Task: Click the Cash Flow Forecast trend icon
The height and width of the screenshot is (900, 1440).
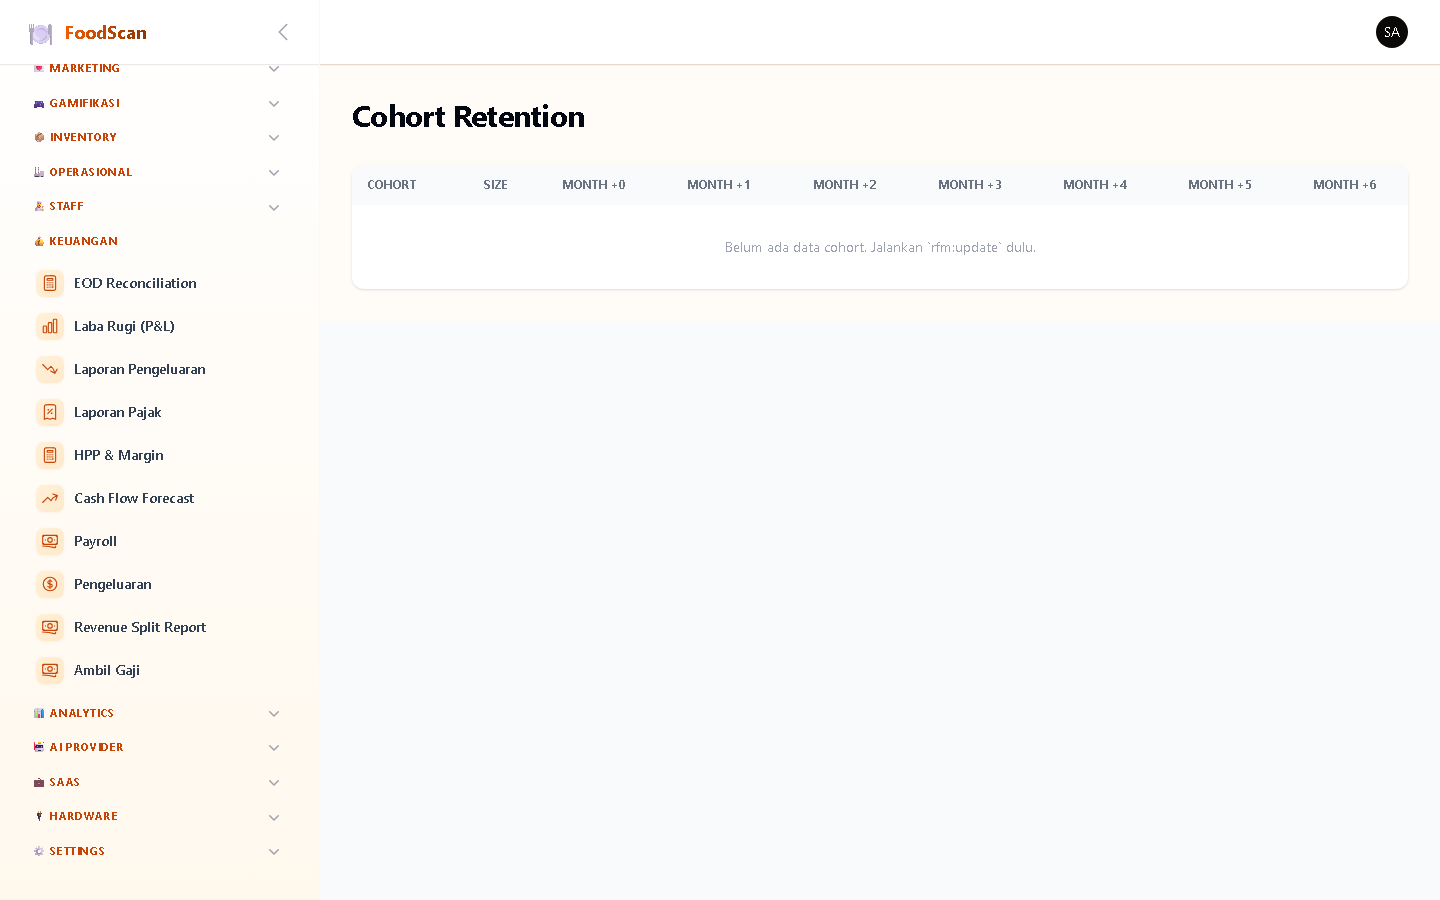Action: 50,498
